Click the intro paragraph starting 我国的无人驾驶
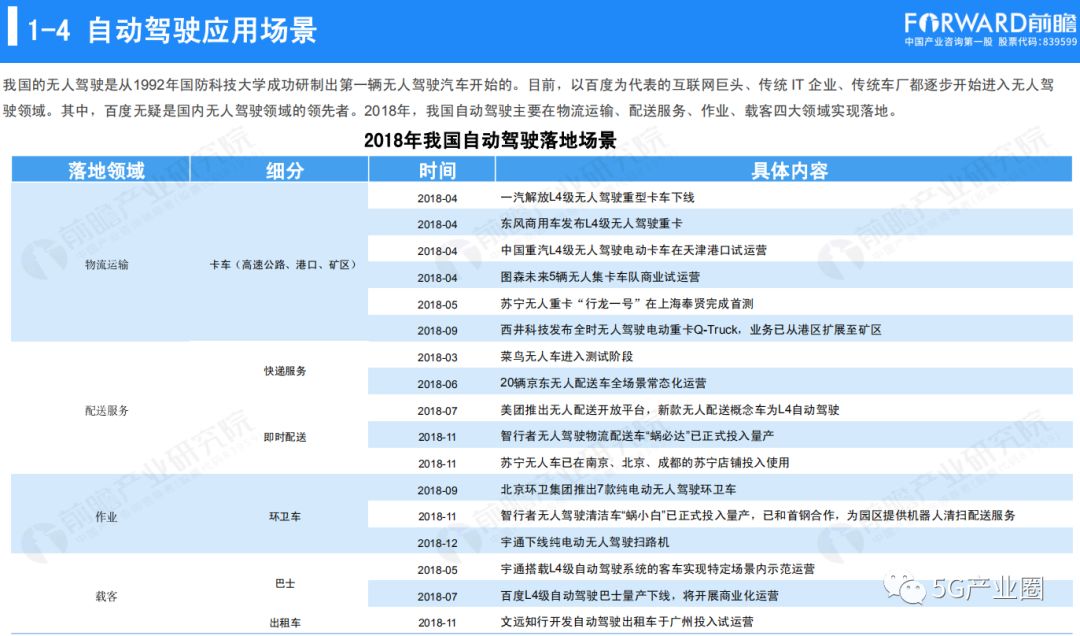The image size is (1080, 636). pyautogui.click(x=528, y=98)
